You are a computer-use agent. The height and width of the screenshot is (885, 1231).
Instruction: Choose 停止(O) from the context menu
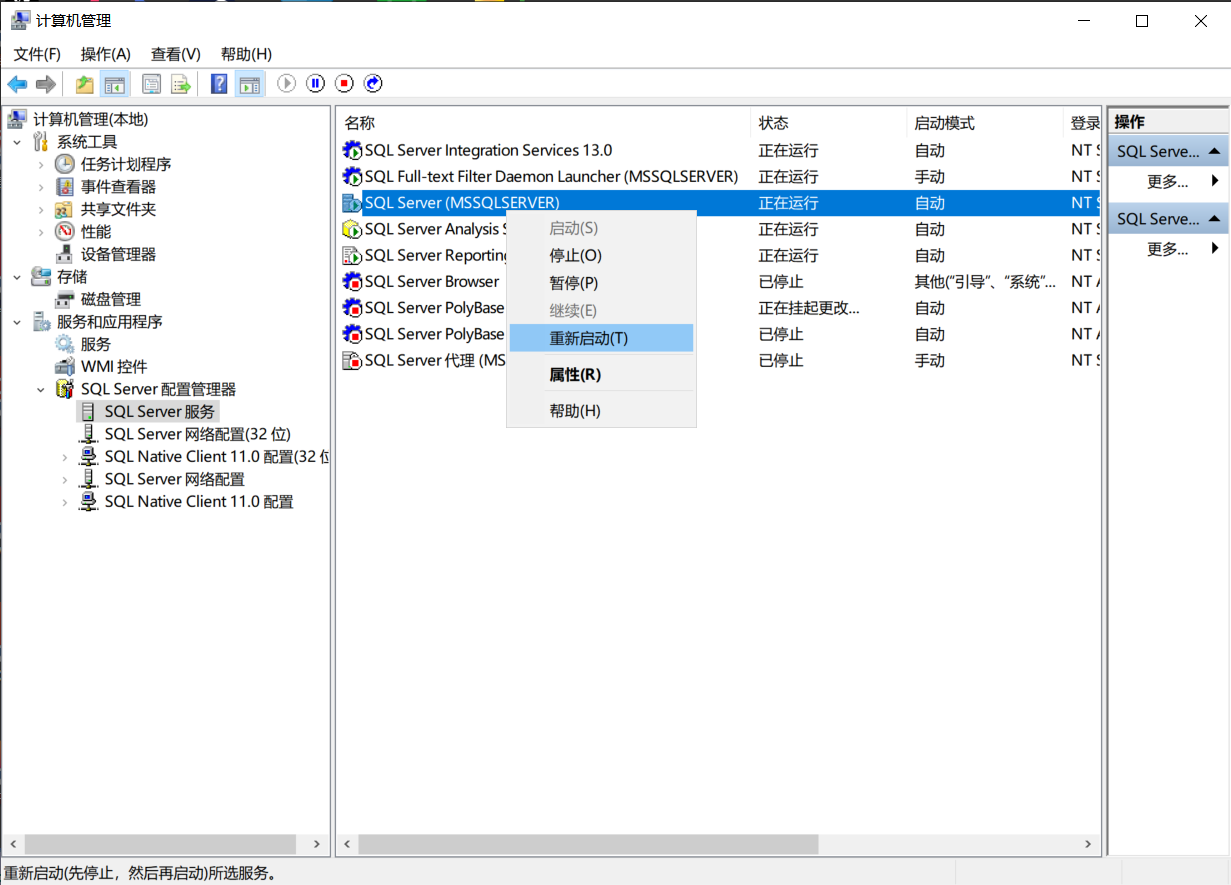point(601,256)
